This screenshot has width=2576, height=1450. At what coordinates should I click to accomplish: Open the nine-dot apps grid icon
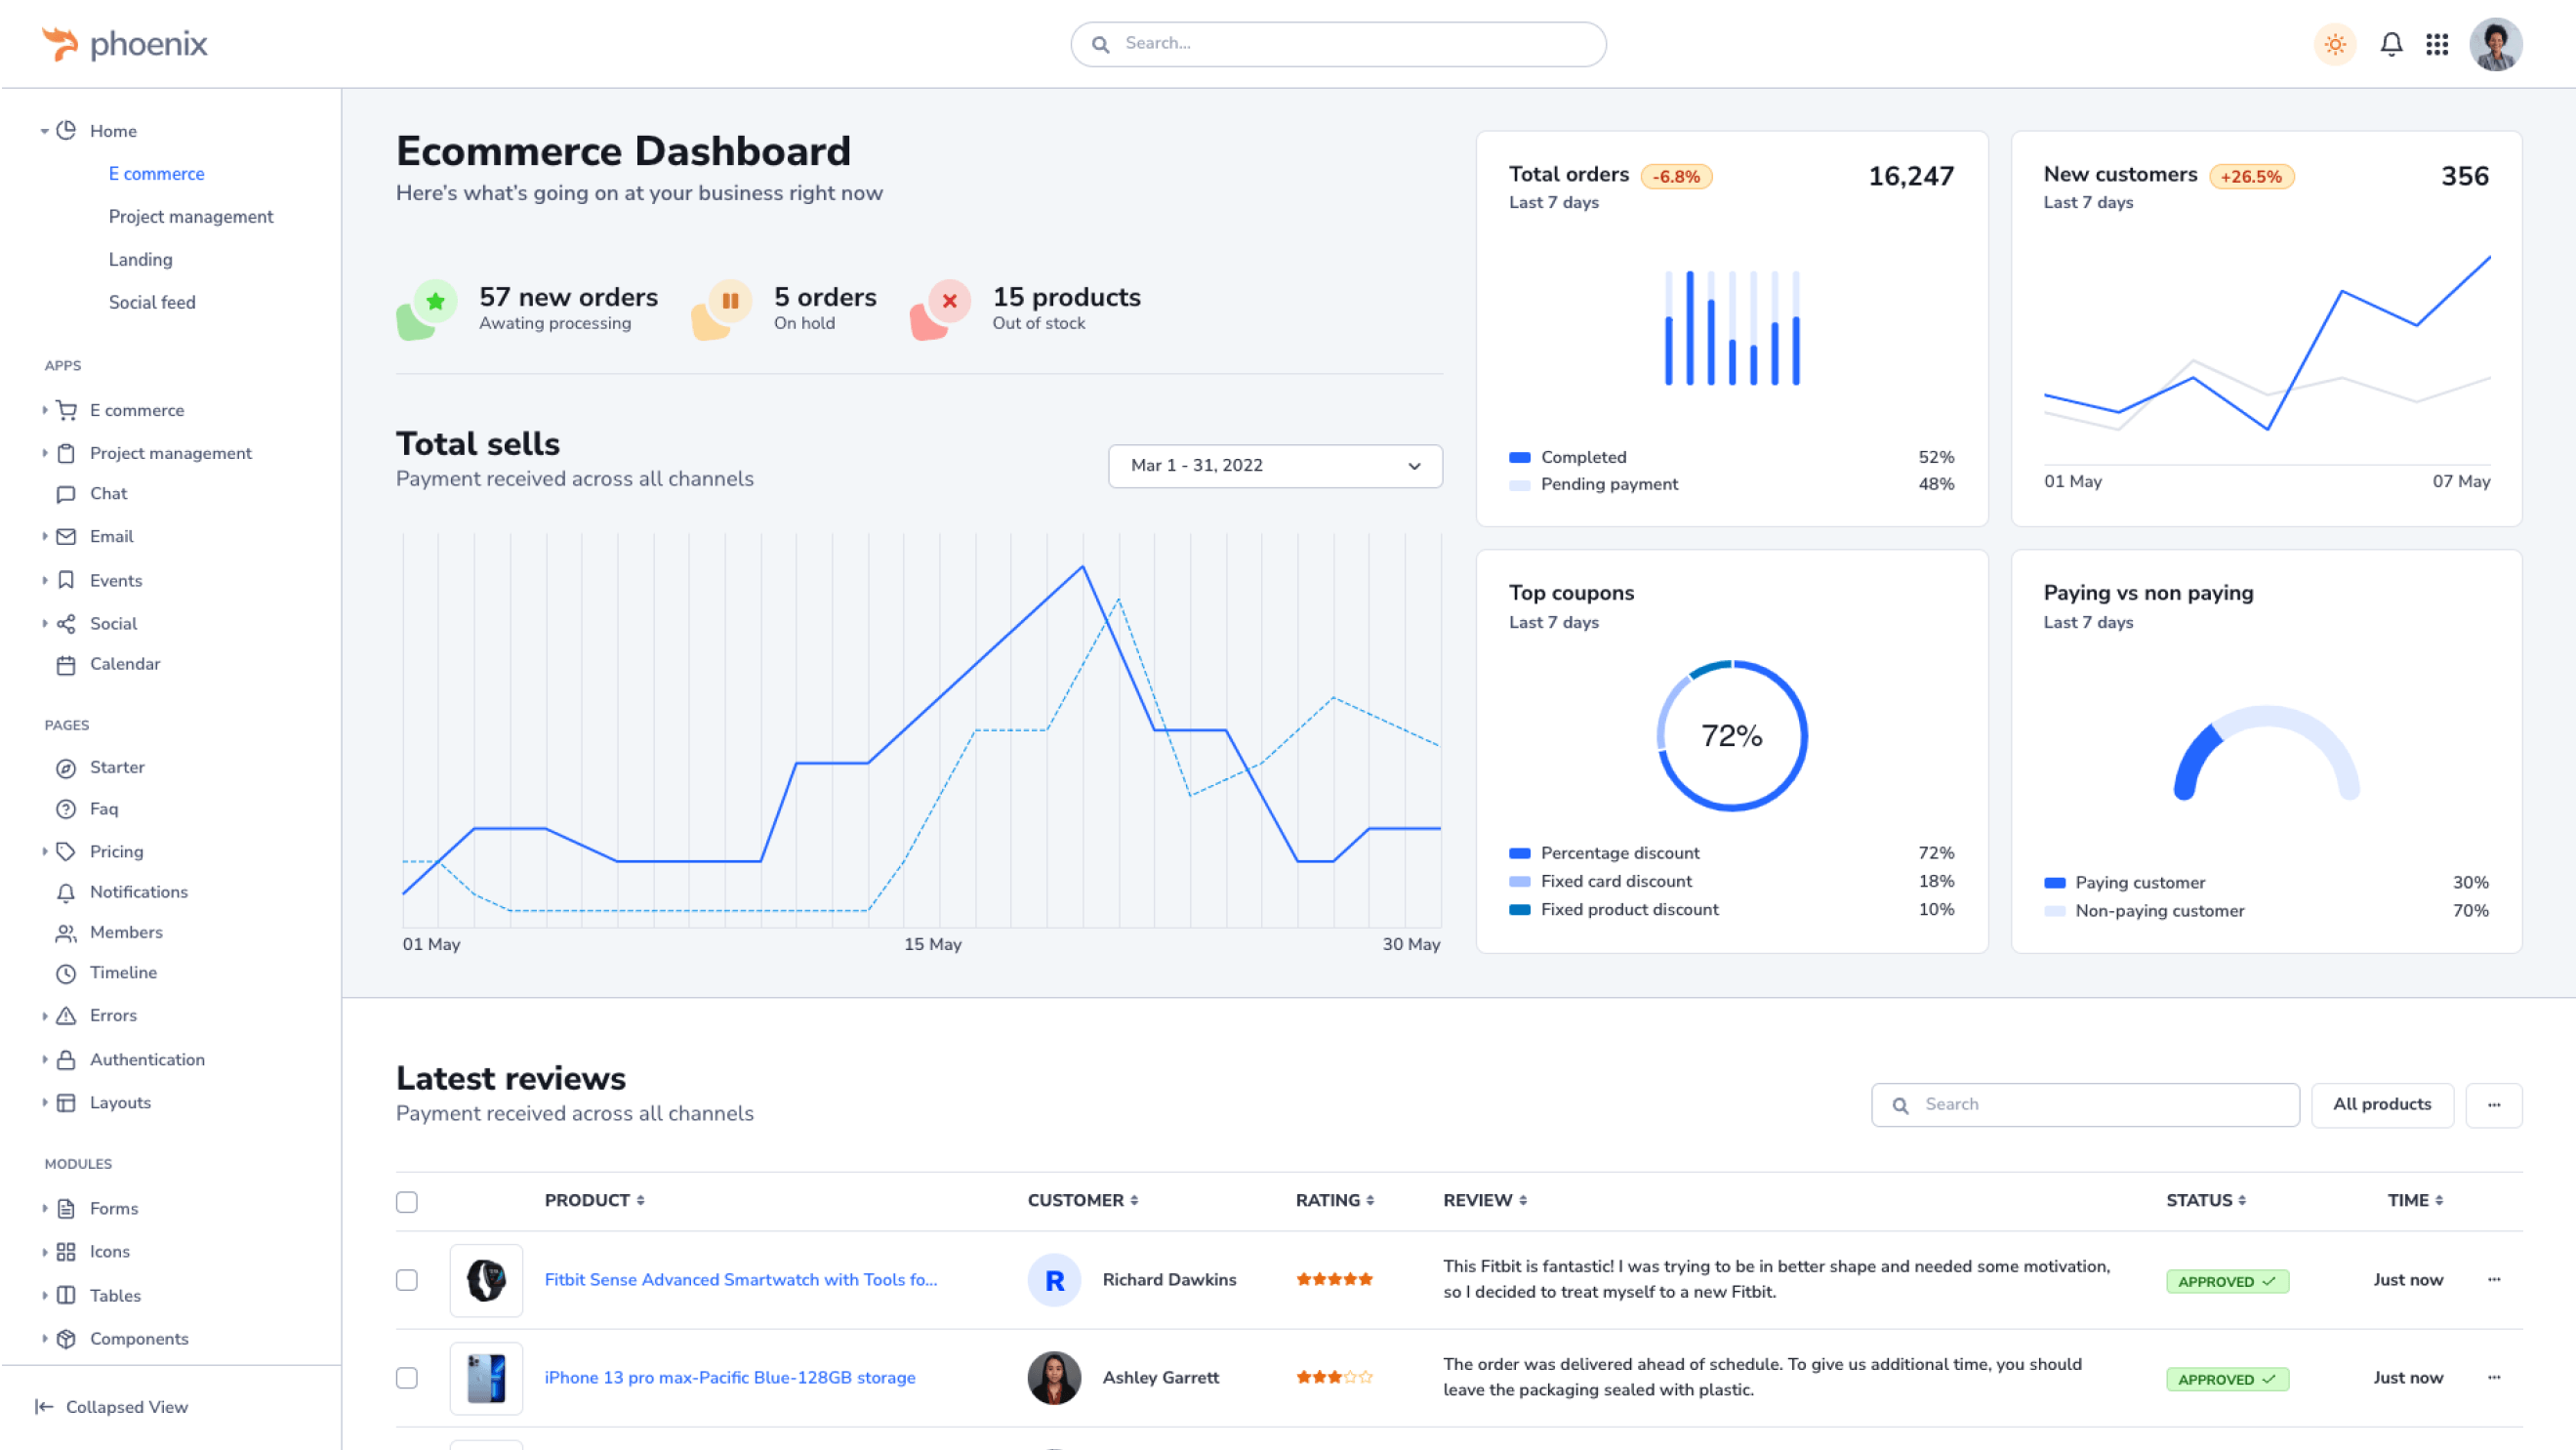(2437, 44)
